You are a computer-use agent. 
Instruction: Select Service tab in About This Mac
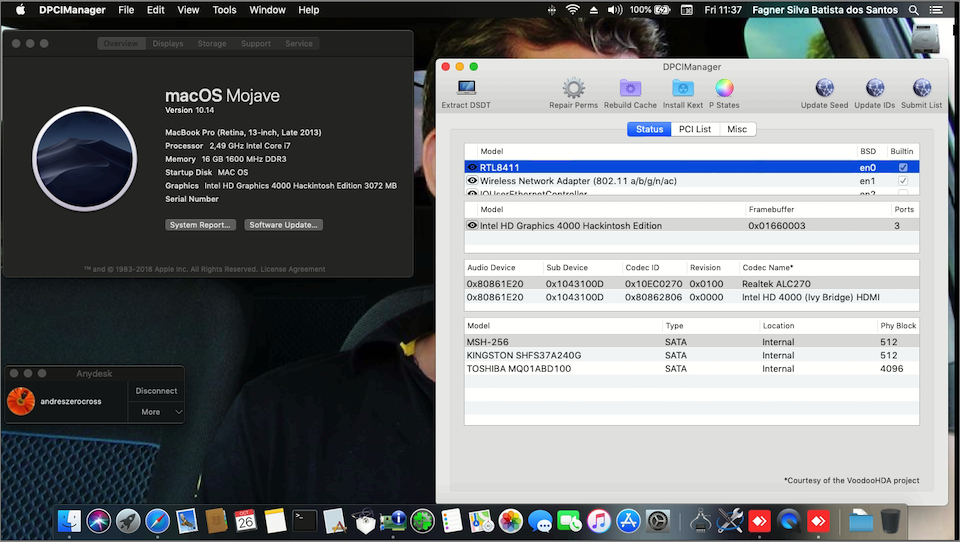coord(299,43)
